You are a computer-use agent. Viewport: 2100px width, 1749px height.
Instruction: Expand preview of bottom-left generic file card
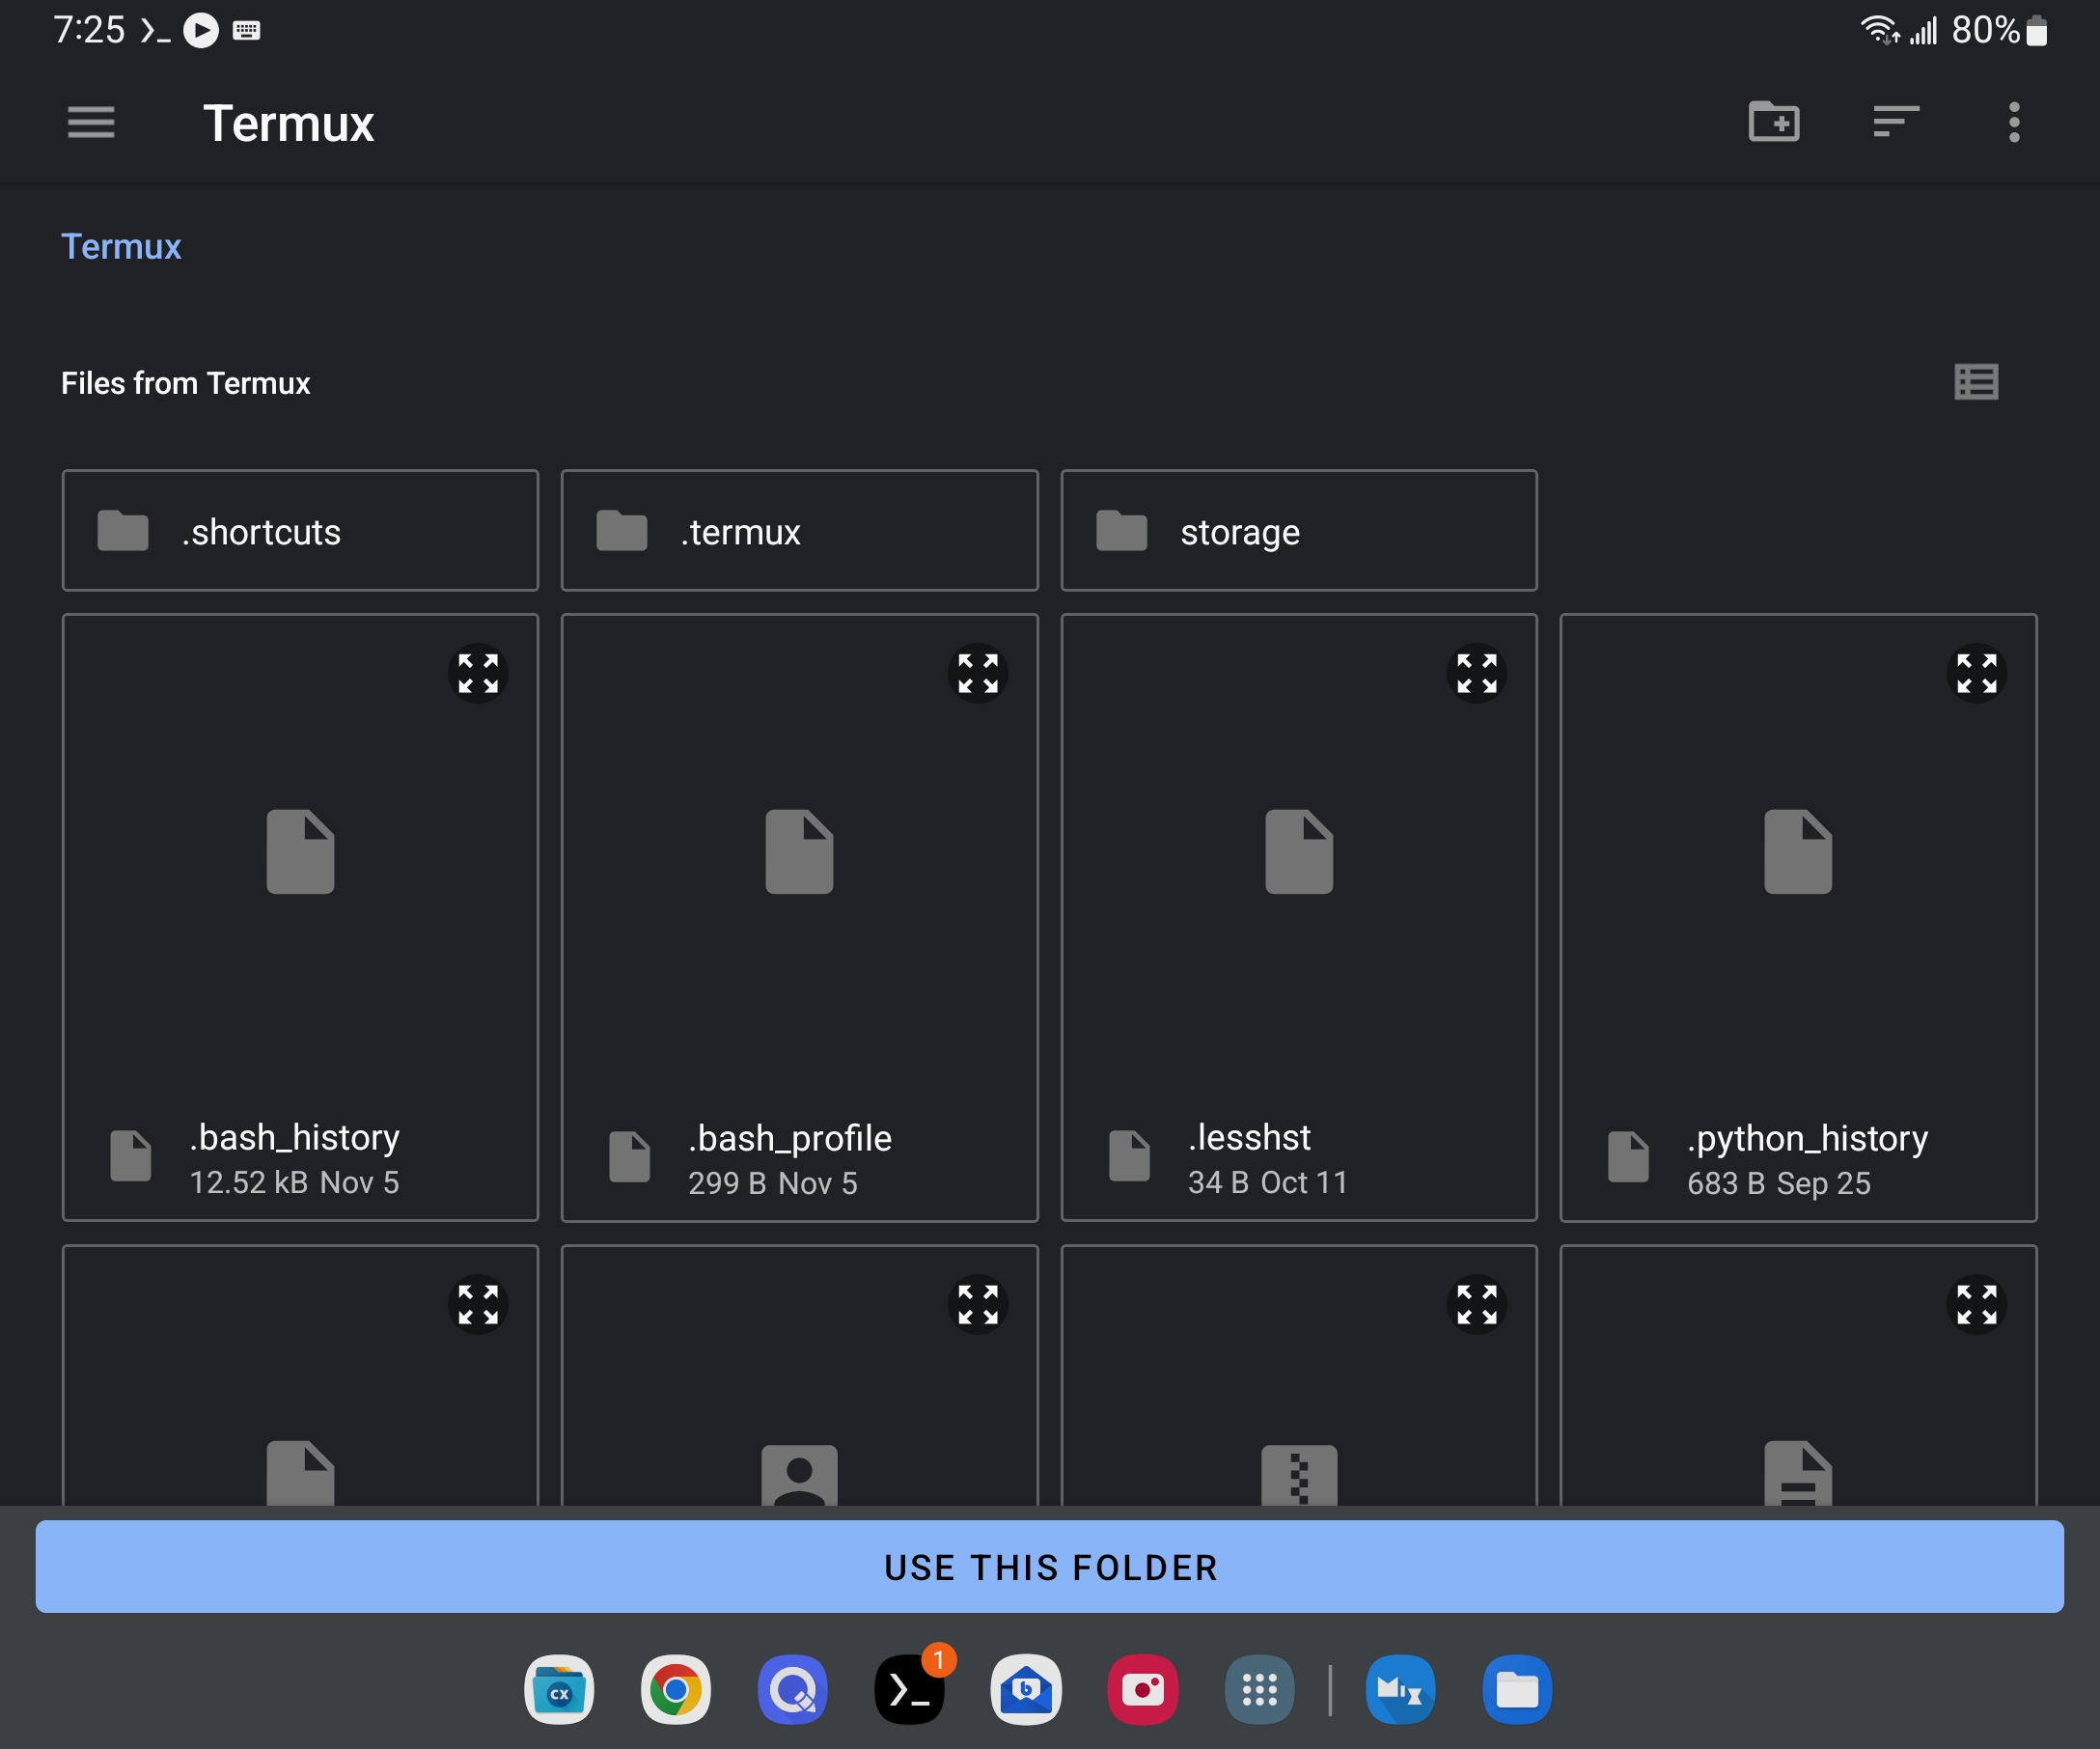(x=478, y=1304)
